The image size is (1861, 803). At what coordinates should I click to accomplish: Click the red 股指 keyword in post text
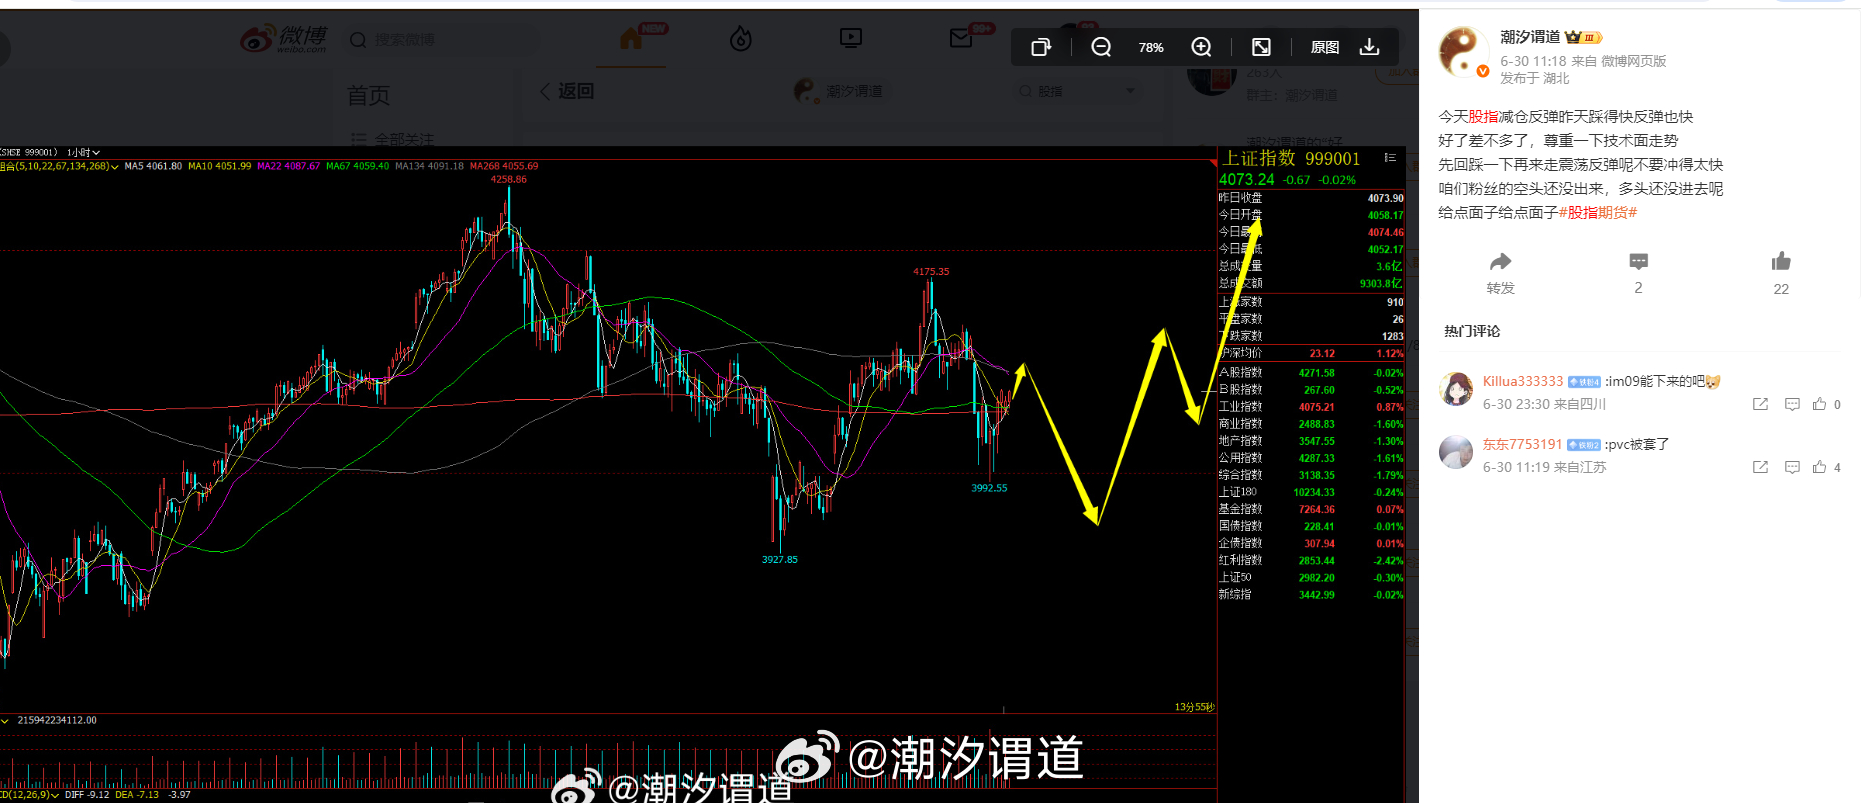[1483, 116]
